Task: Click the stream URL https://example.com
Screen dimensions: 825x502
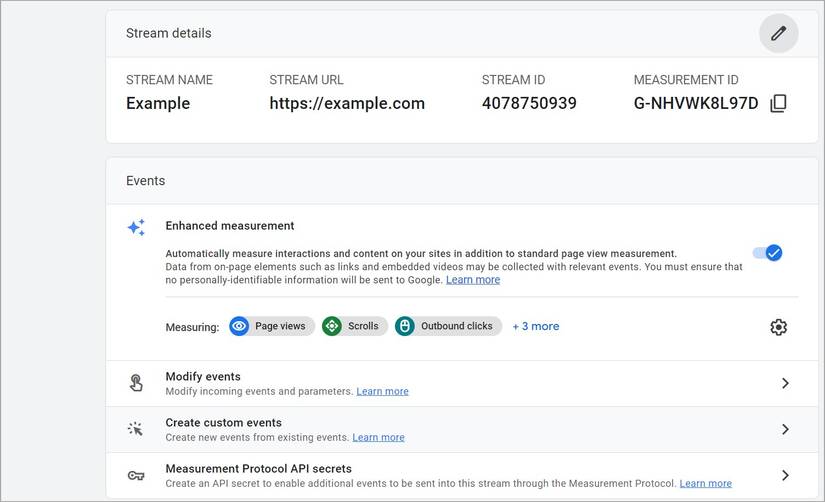Action: tap(347, 103)
